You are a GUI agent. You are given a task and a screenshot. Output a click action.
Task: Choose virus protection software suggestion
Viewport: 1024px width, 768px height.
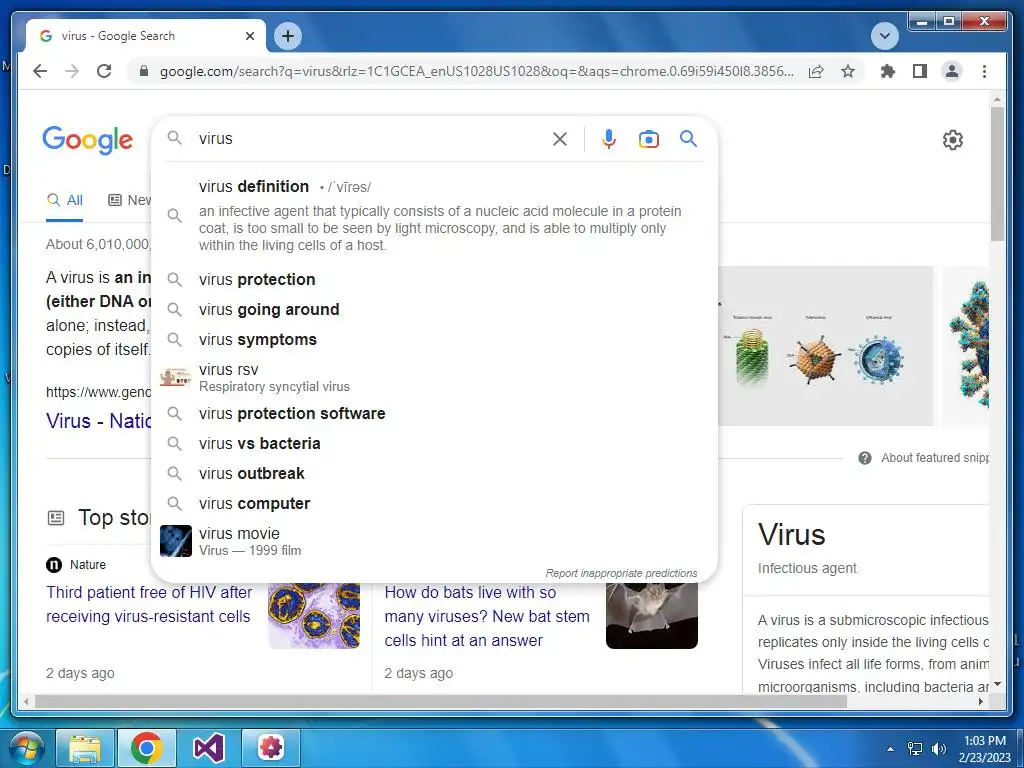[x=434, y=413]
